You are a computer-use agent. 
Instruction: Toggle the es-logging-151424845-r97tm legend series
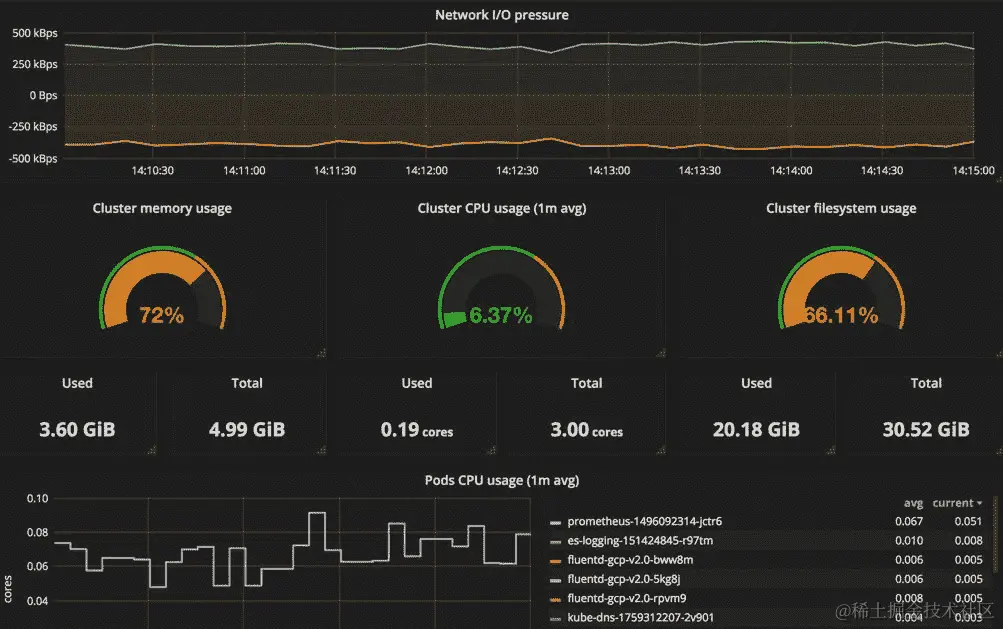coord(640,541)
